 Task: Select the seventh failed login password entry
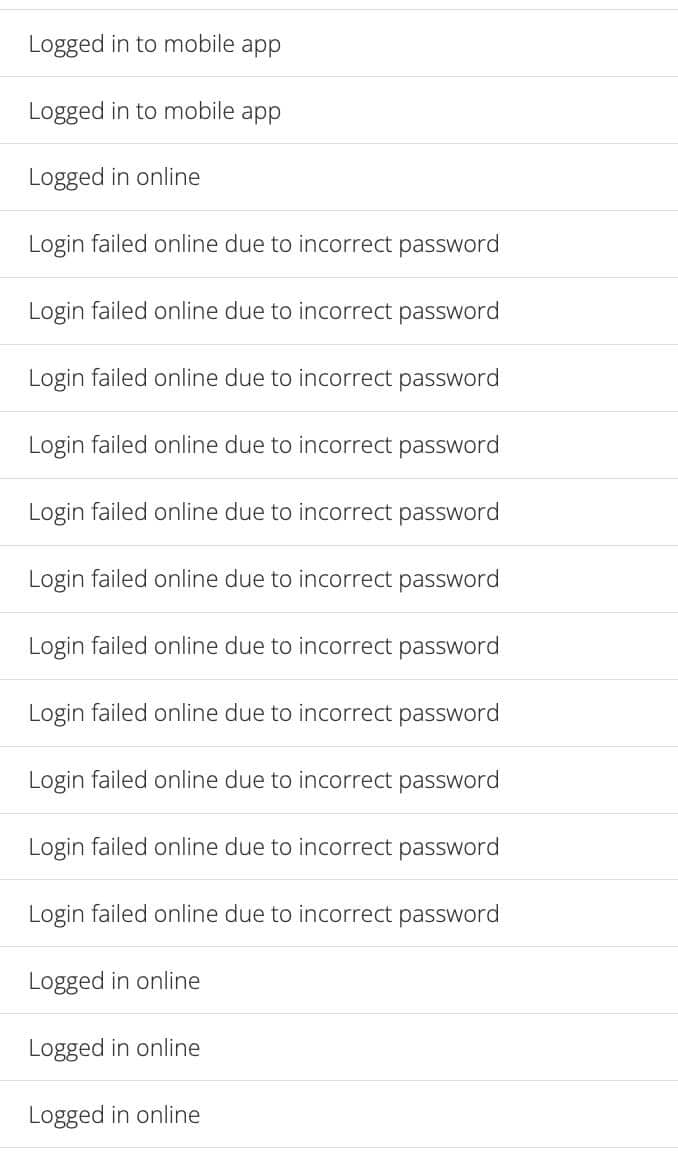[263, 646]
